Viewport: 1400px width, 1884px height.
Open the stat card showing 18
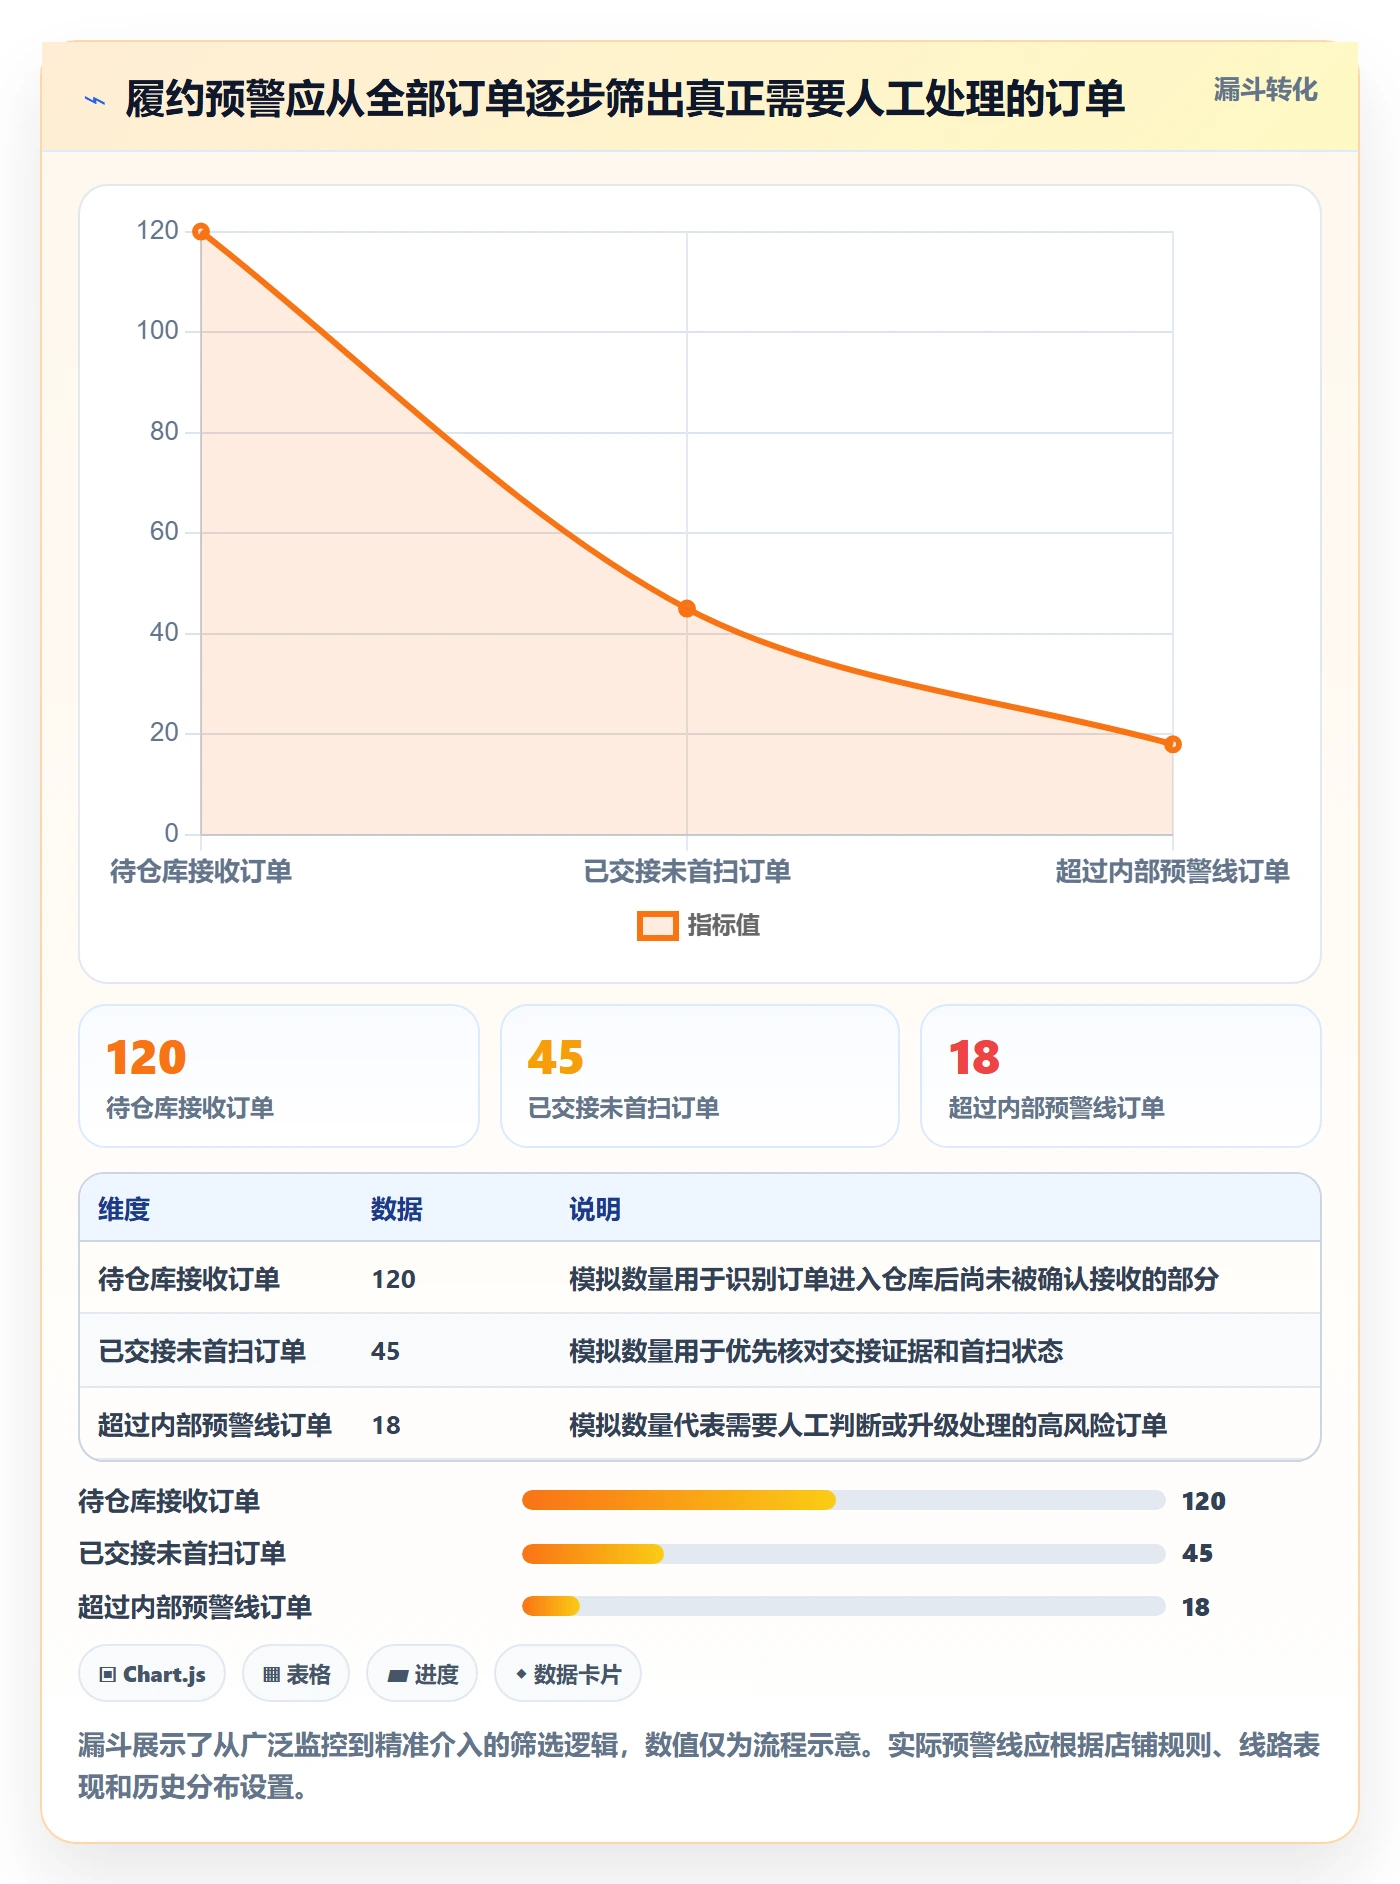(1121, 1076)
